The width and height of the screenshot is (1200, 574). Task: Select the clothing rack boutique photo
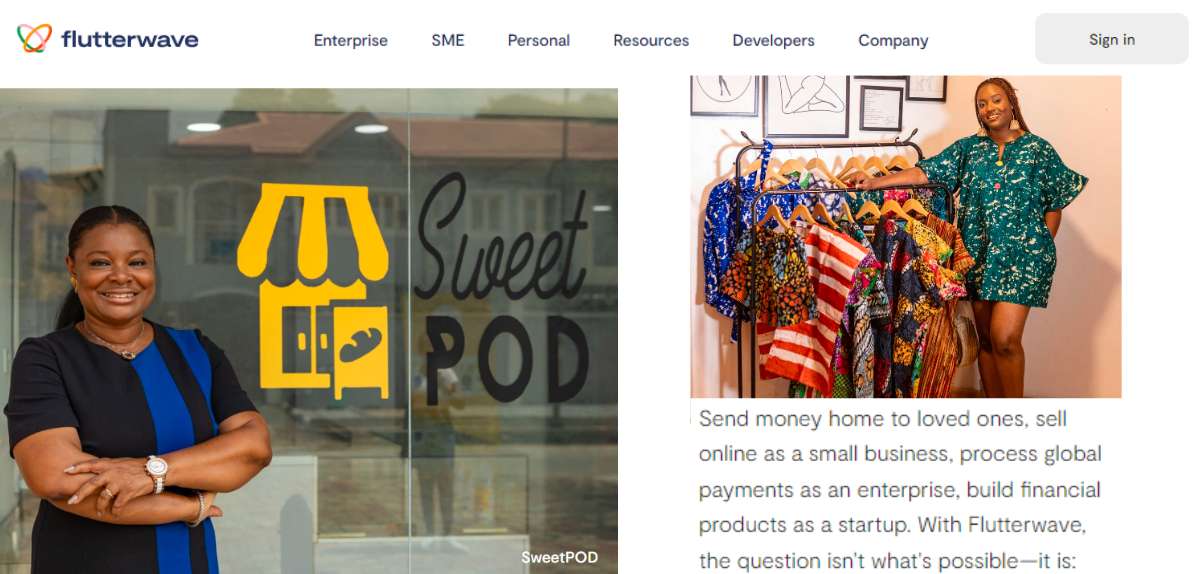[x=906, y=237]
